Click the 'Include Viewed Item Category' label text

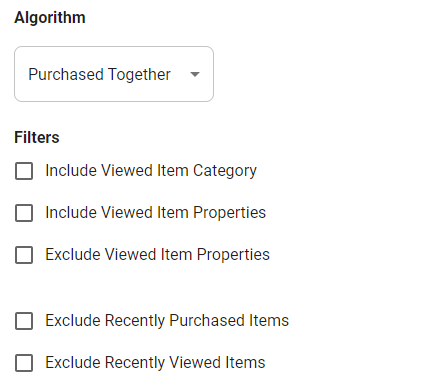(x=151, y=171)
